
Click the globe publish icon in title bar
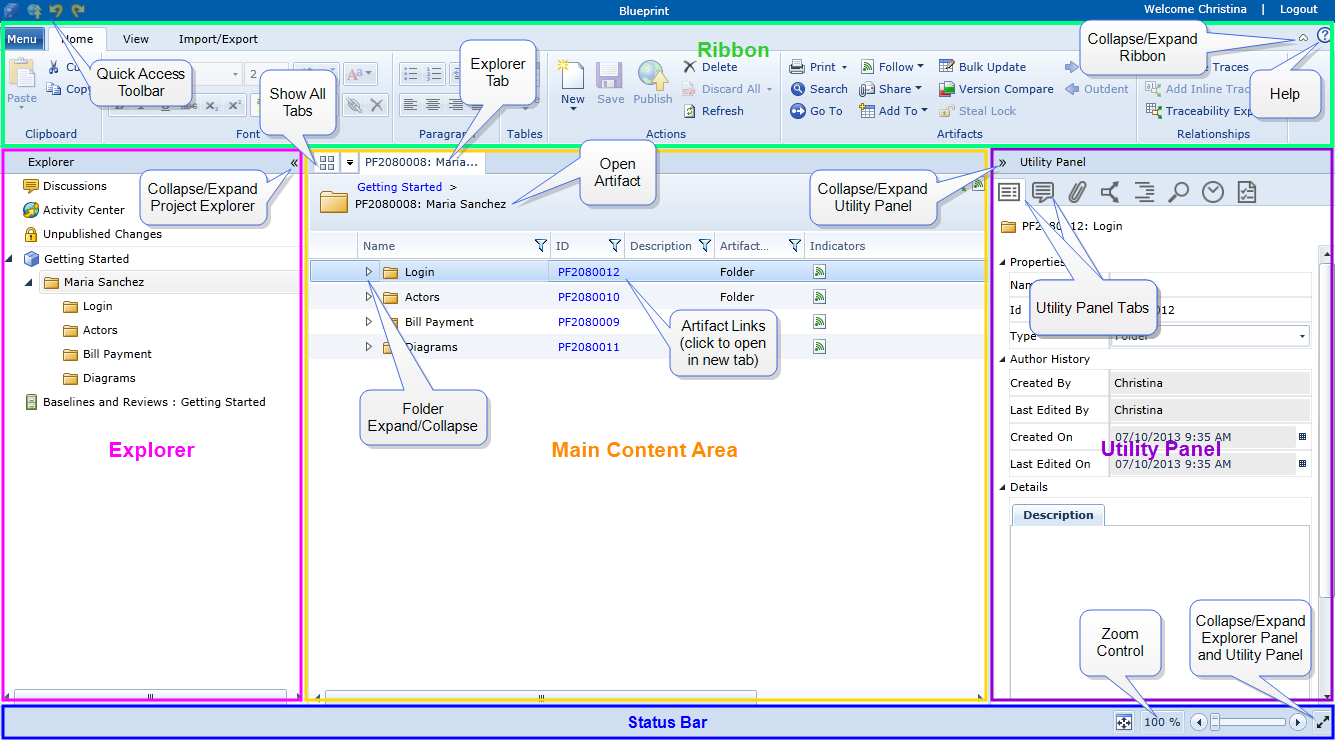pyautogui.click(x=34, y=10)
